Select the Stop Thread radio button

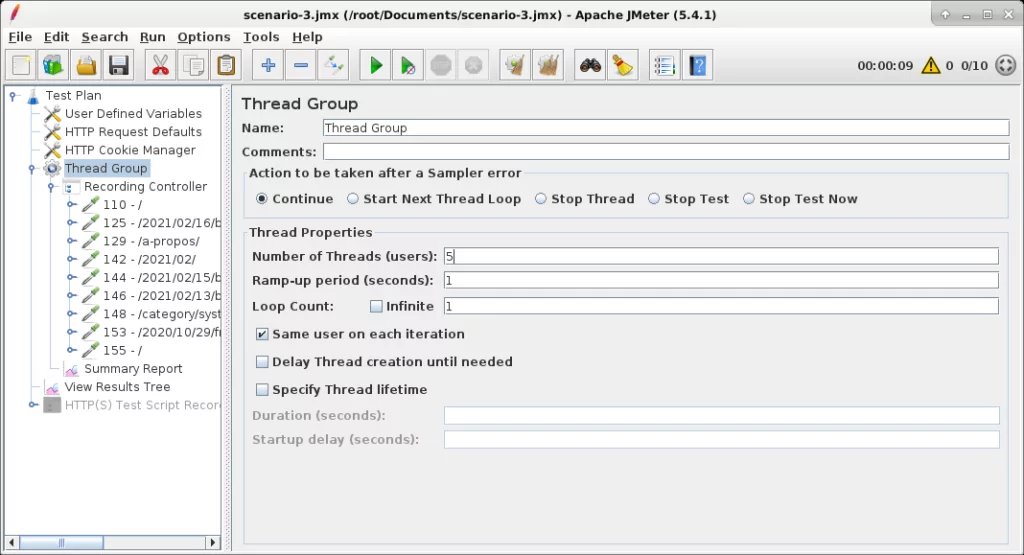(x=541, y=198)
